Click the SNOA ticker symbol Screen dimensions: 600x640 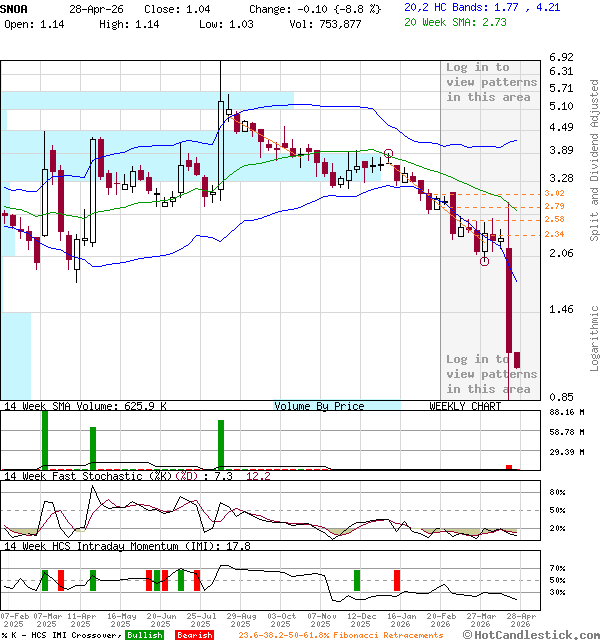click(x=15, y=6)
